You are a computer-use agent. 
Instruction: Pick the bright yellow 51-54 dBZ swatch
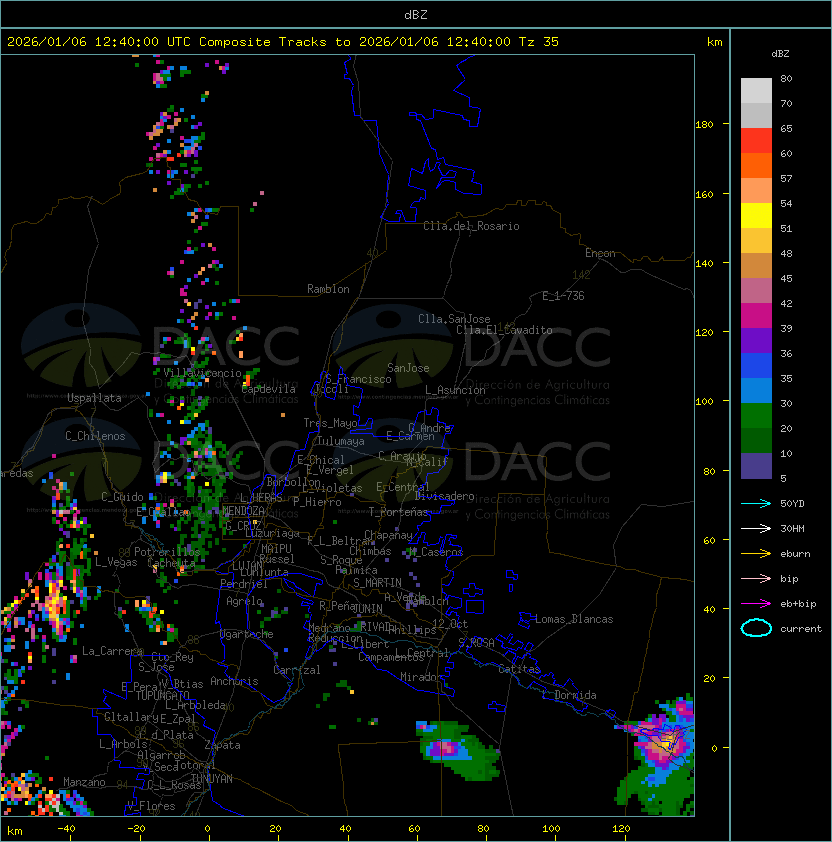pos(756,216)
